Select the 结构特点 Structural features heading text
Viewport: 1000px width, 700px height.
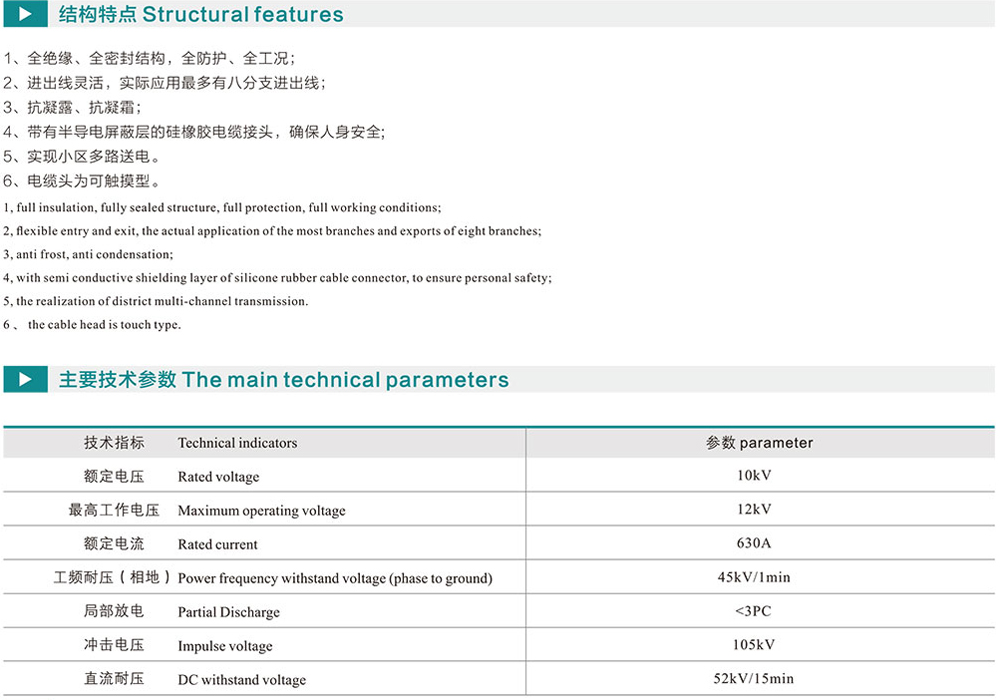[x=201, y=15]
